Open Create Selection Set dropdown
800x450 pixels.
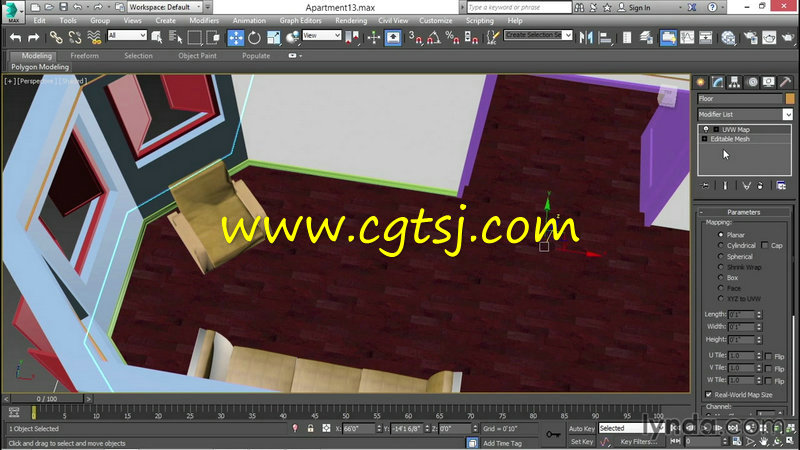pos(568,35)
